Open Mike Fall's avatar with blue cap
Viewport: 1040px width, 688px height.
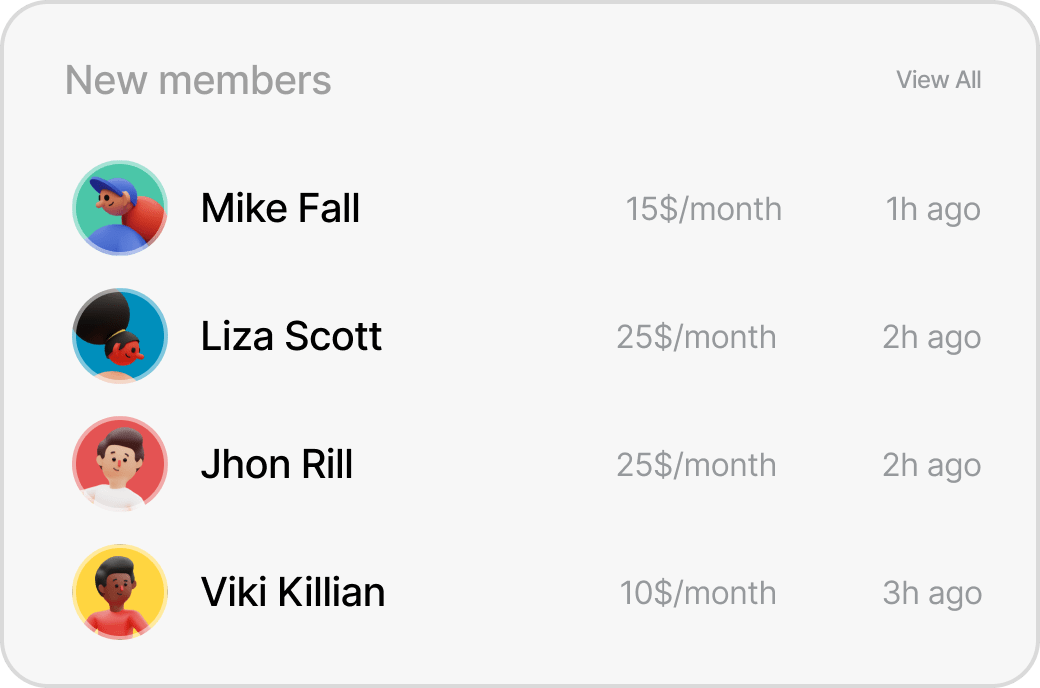coord(120,208)
